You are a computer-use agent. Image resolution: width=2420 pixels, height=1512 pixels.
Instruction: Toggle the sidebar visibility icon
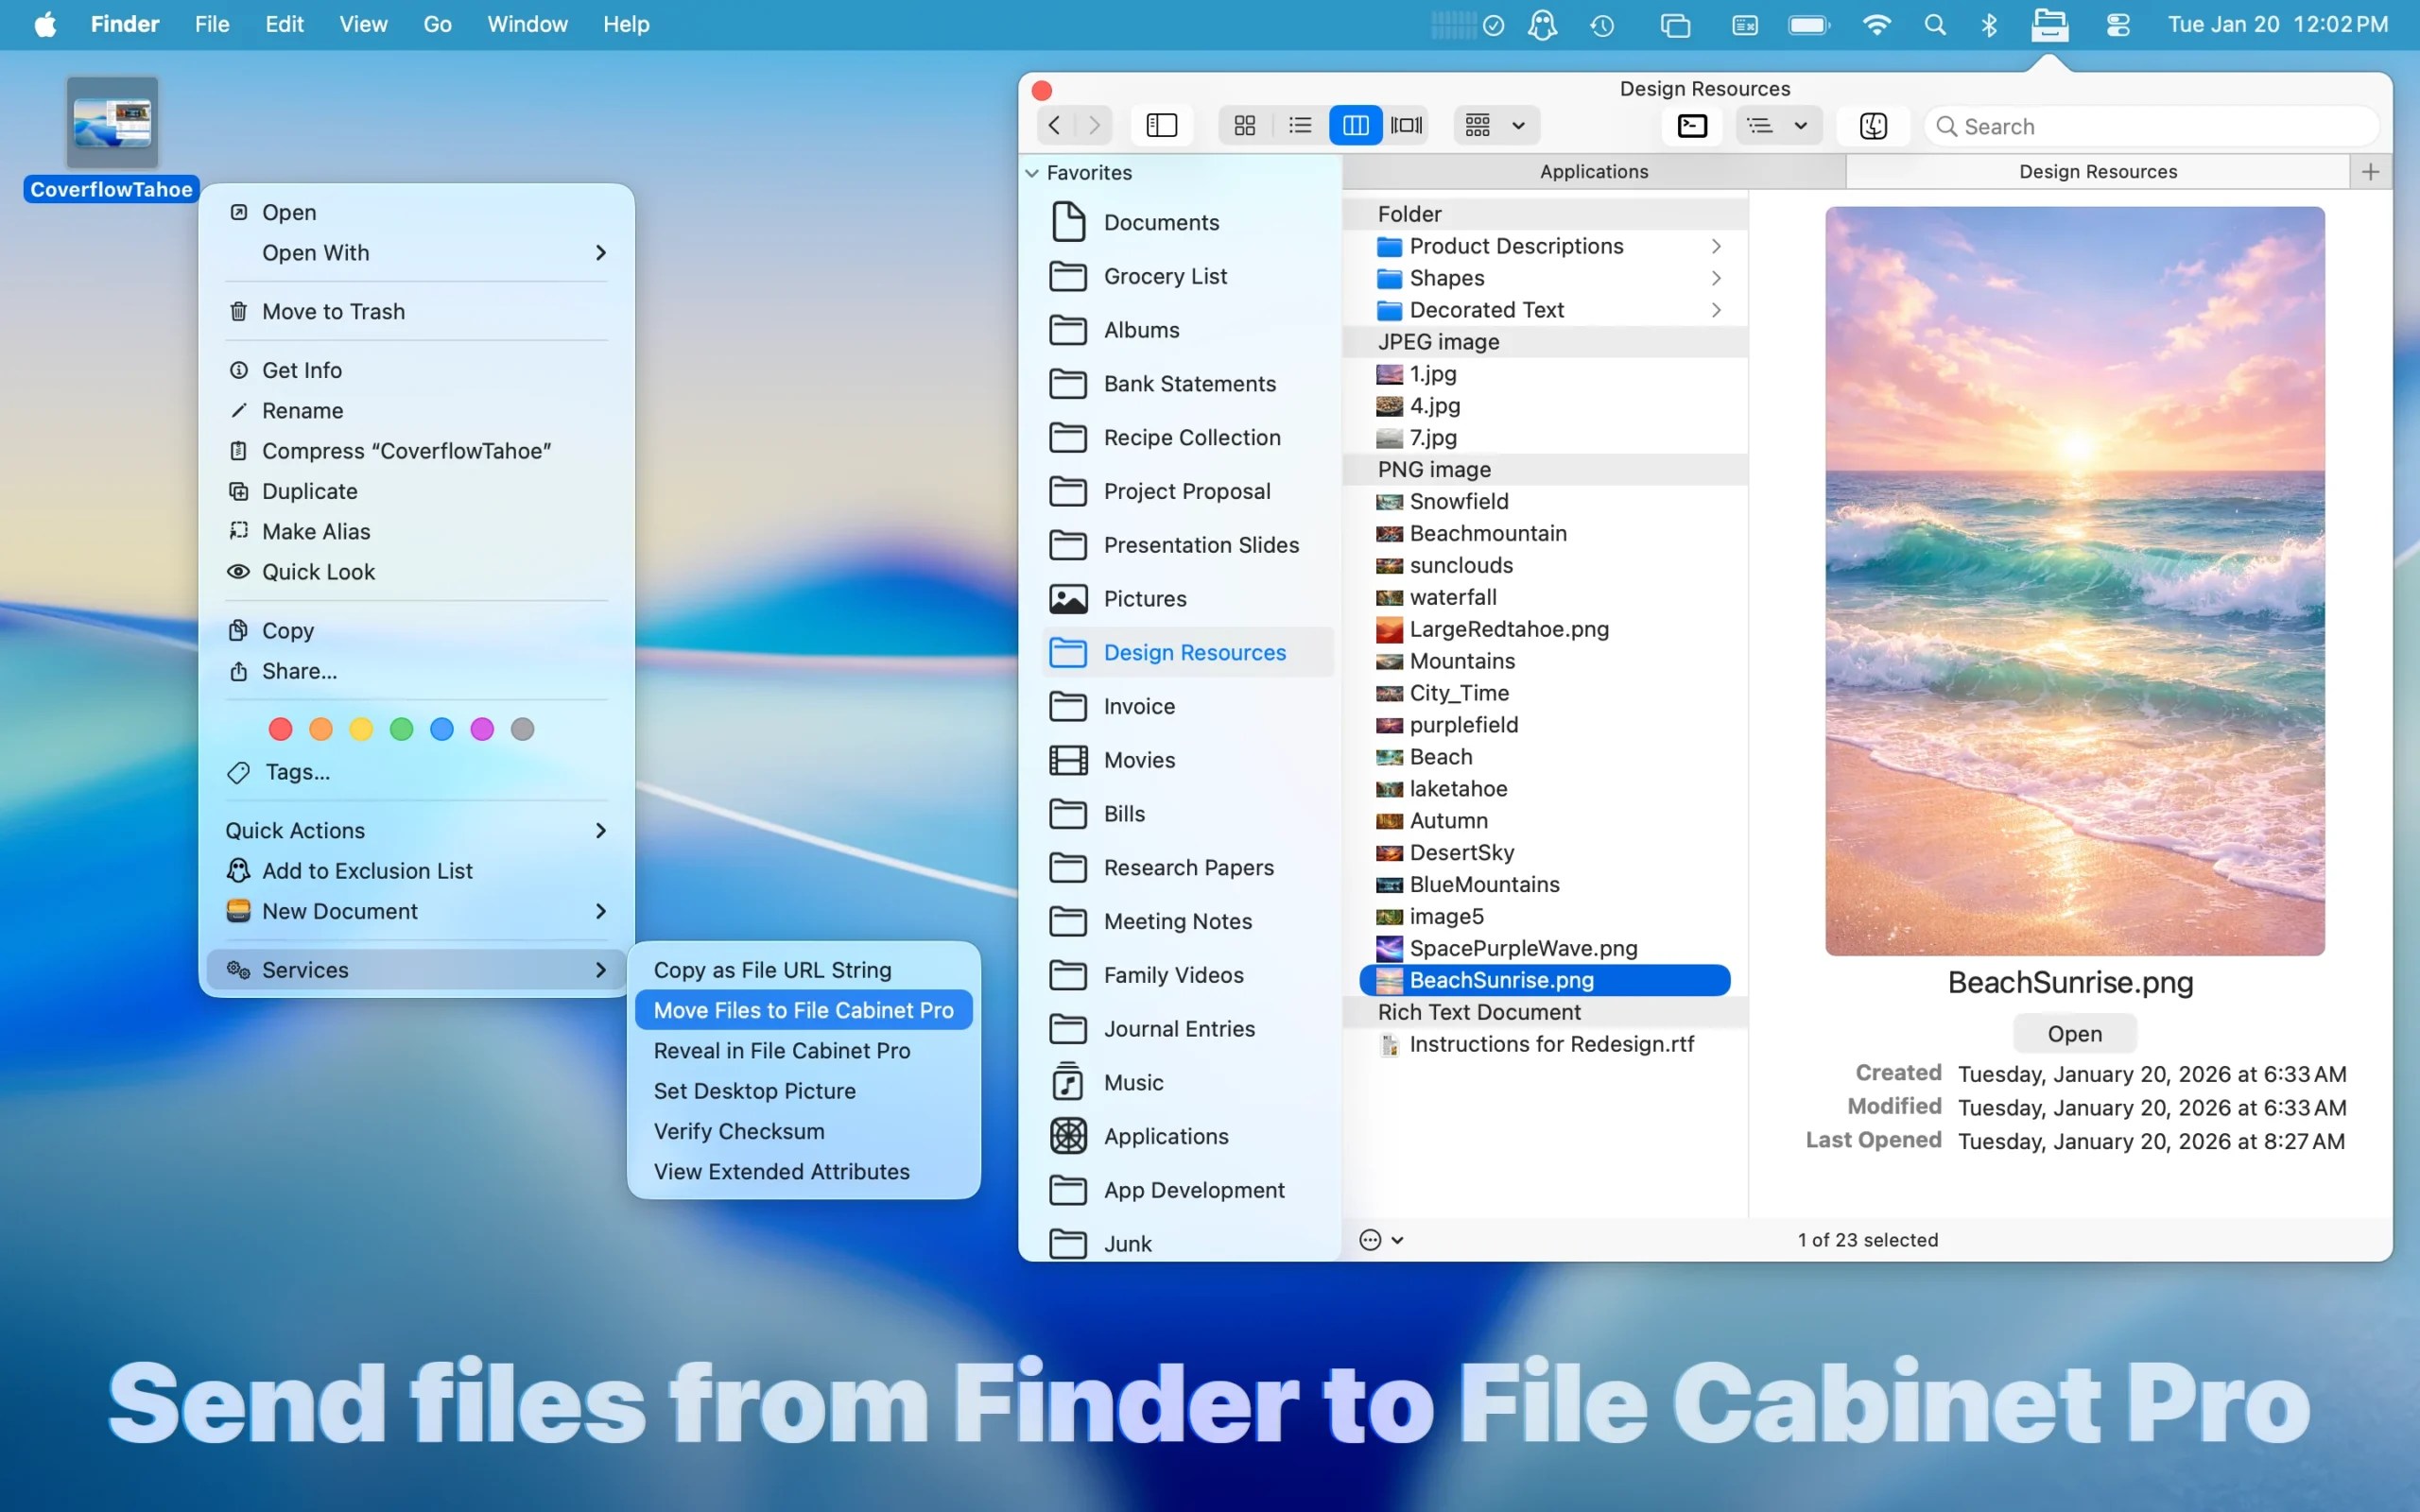click(x=1160, y=125)
